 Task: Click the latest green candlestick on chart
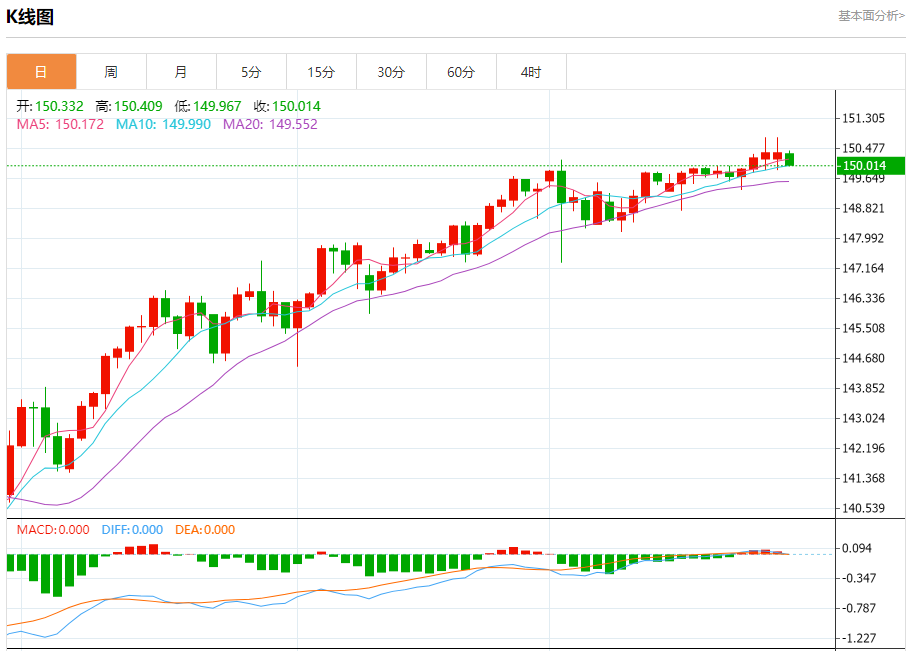(789, 159)
